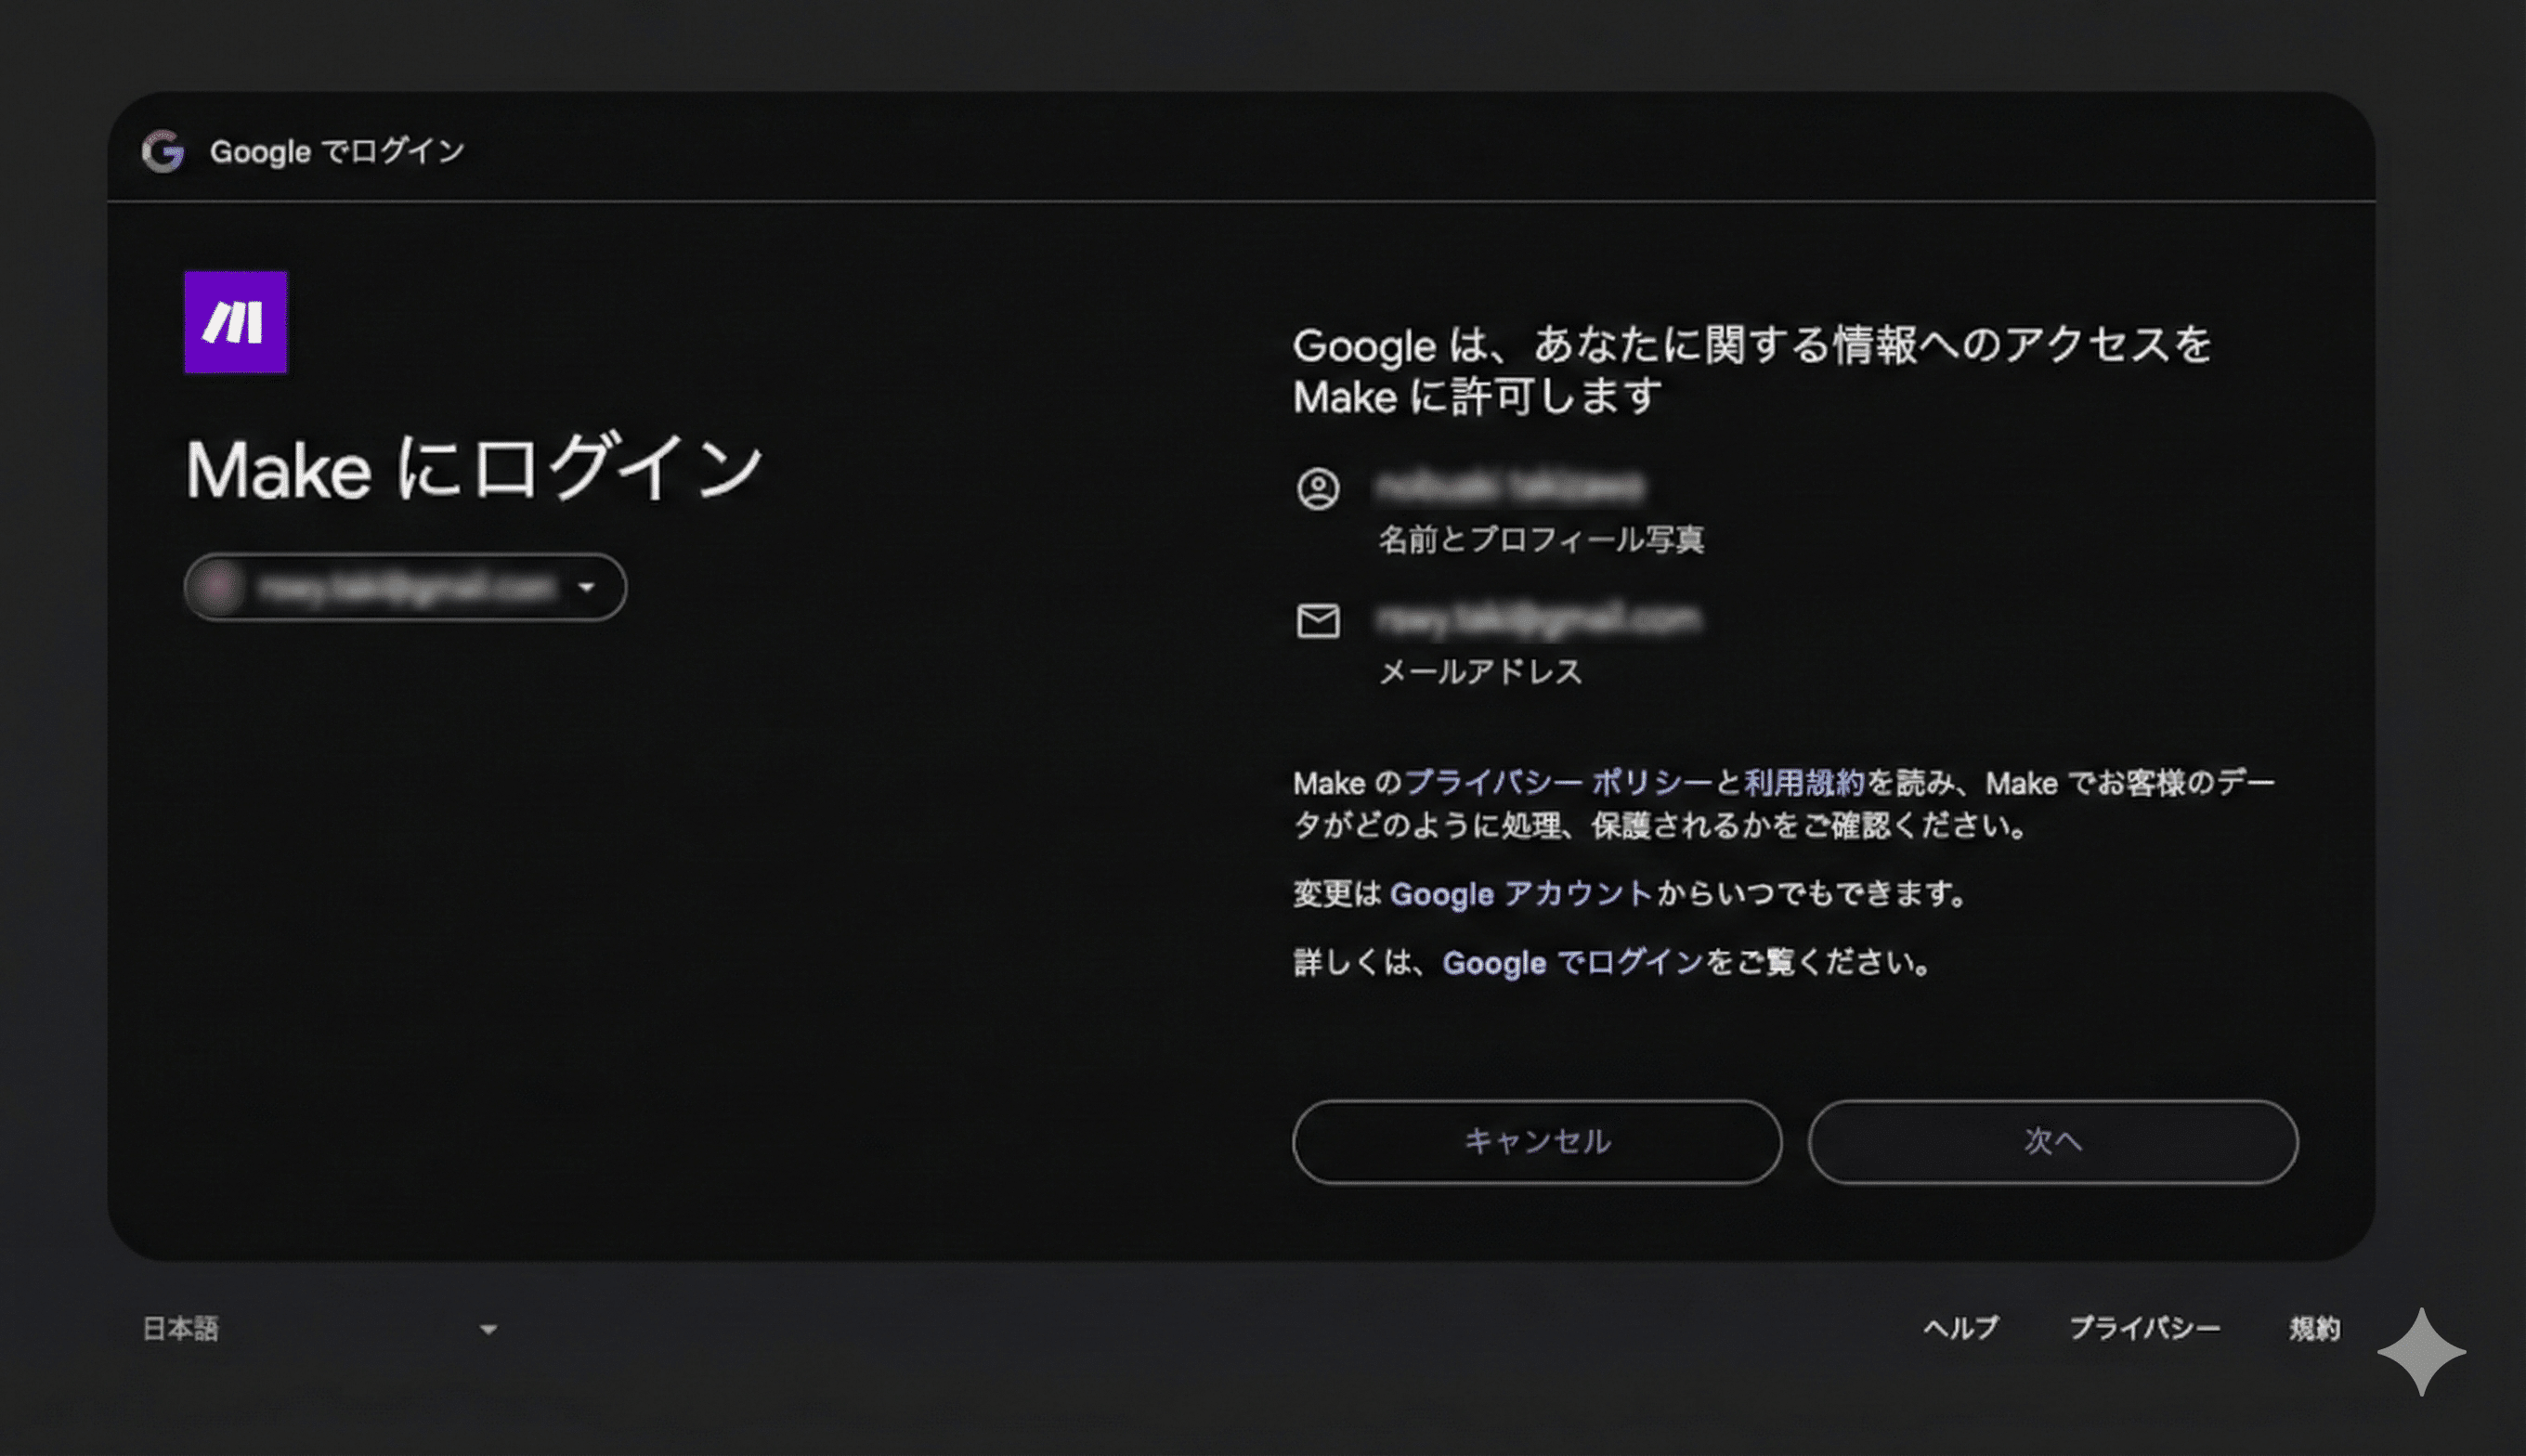Screen dimensions: 2526x1456
Task: Open the Google アカウント link
Action: 1520,893
